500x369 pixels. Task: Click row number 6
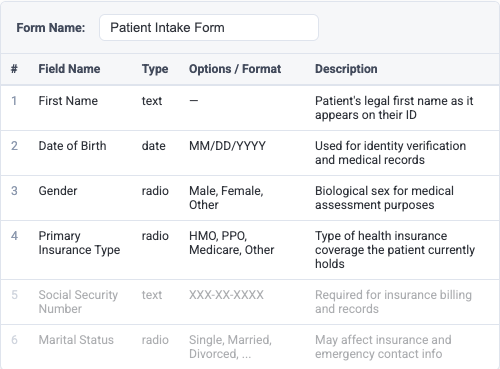point(14,340)
